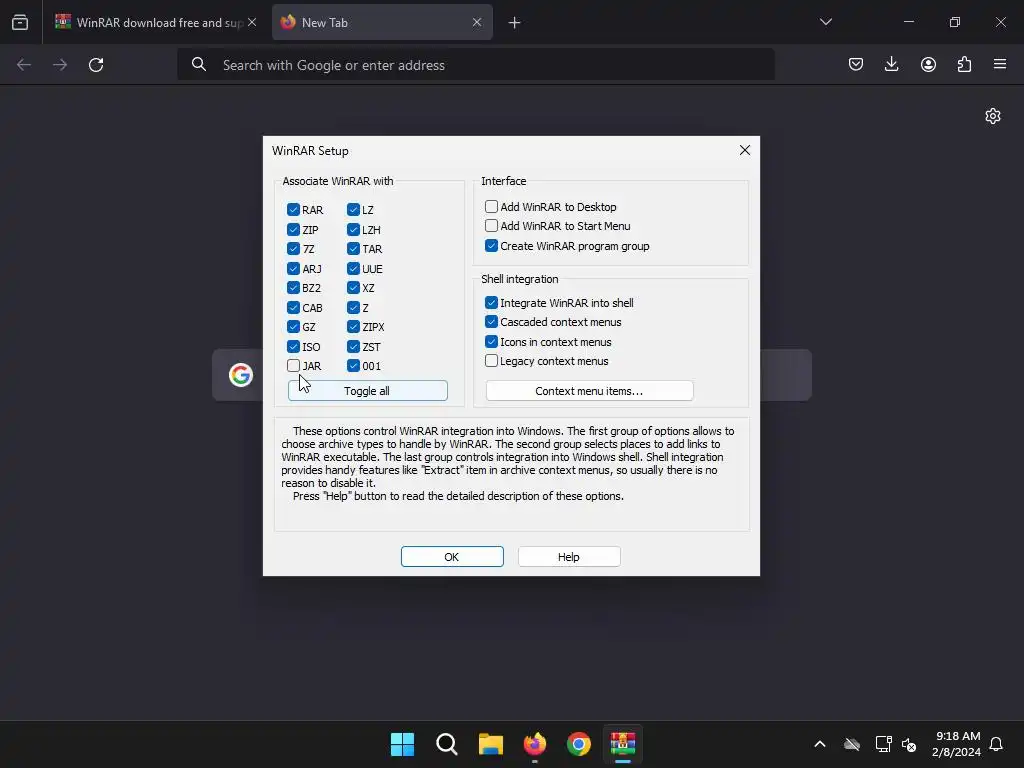1024x768 pixels.
Task: Open Windows taskbar search
Action: pyautogui.click(x=447, y=744)
